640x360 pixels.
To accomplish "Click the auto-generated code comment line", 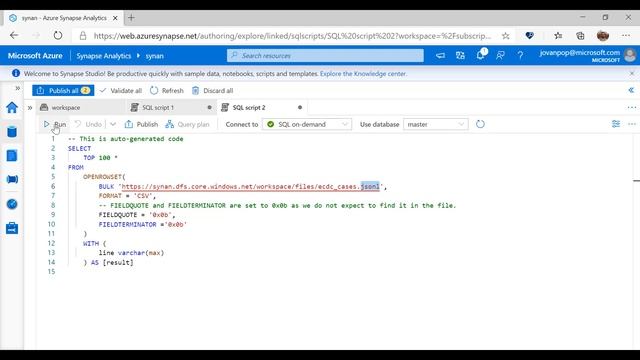I will tap(126, 139).
